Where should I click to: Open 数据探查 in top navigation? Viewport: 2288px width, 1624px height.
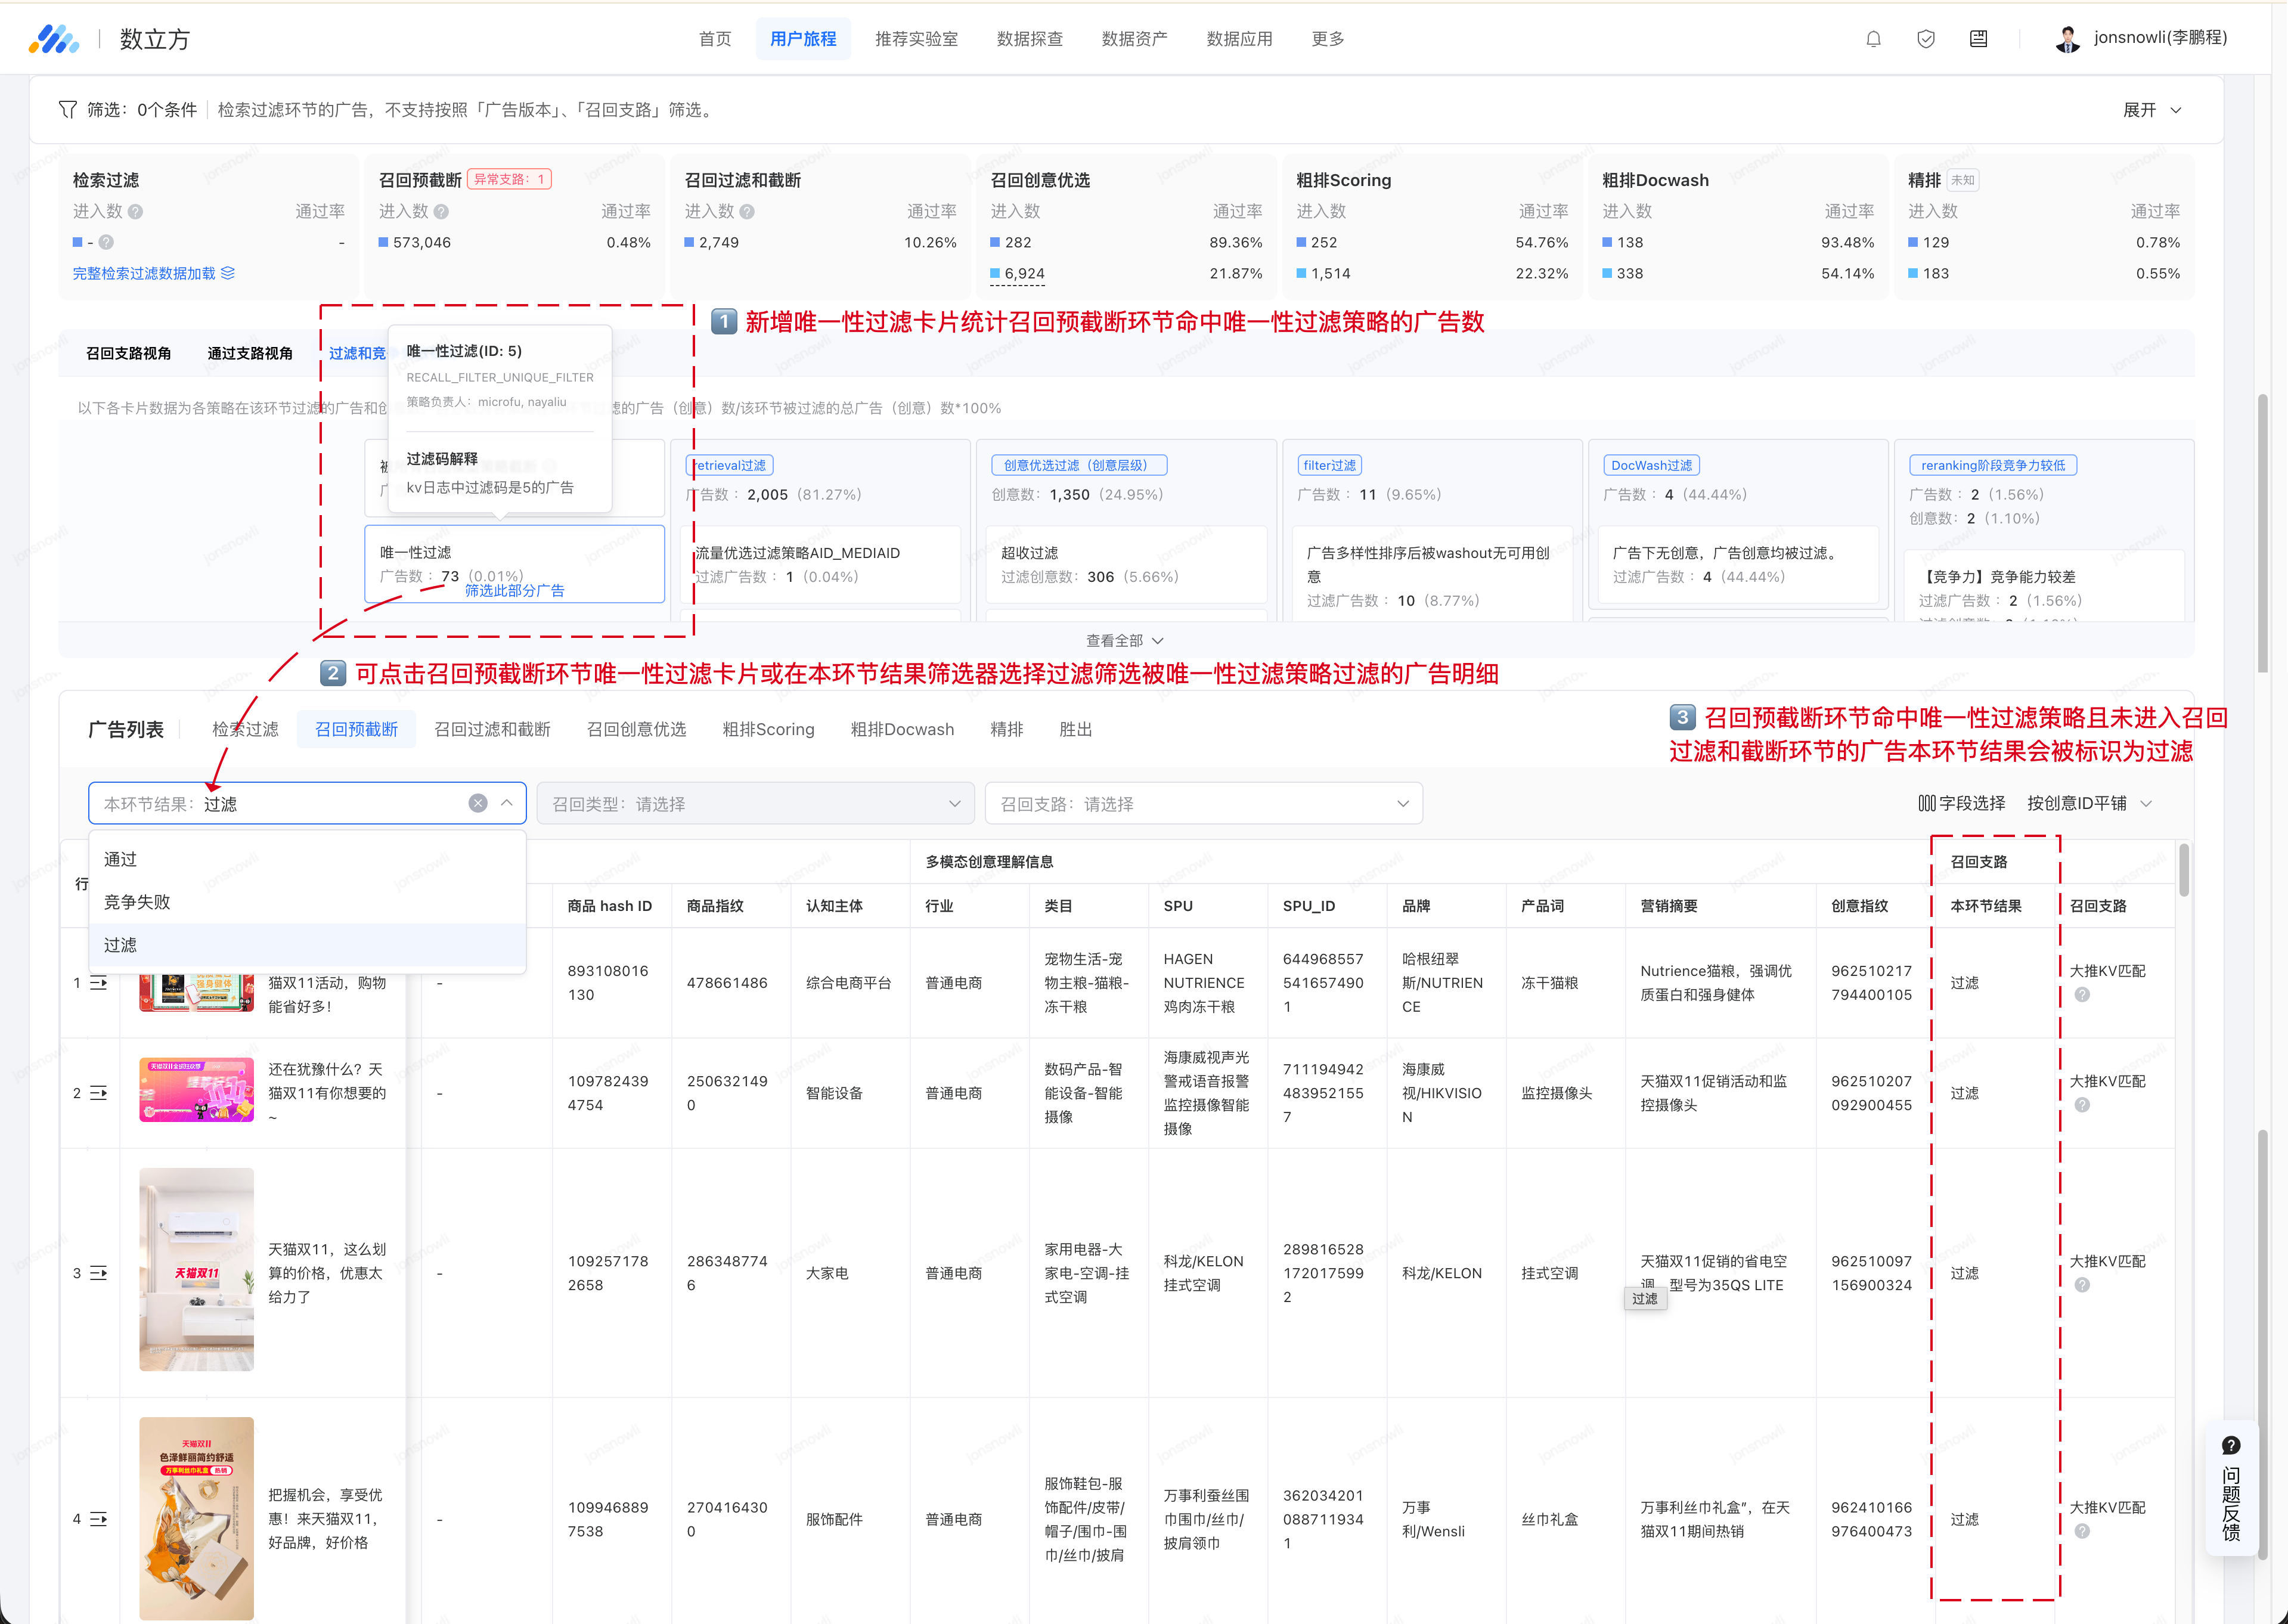1029,39
